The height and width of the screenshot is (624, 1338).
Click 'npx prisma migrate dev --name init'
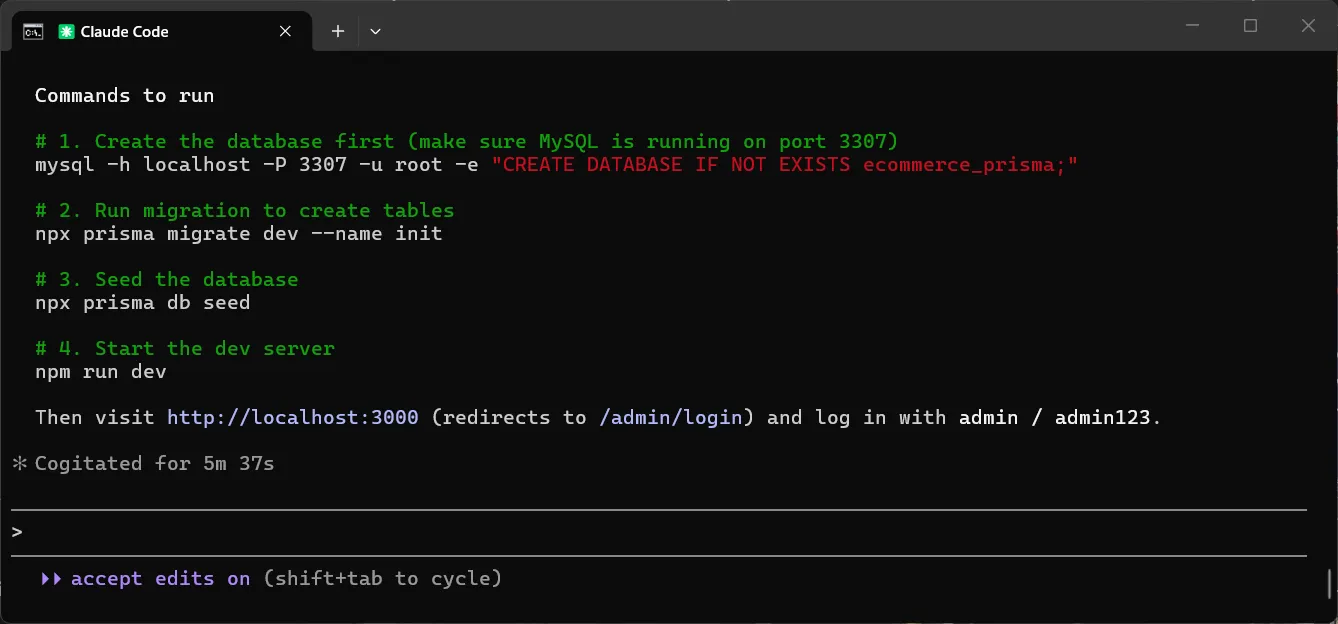[x=239, y=233]
